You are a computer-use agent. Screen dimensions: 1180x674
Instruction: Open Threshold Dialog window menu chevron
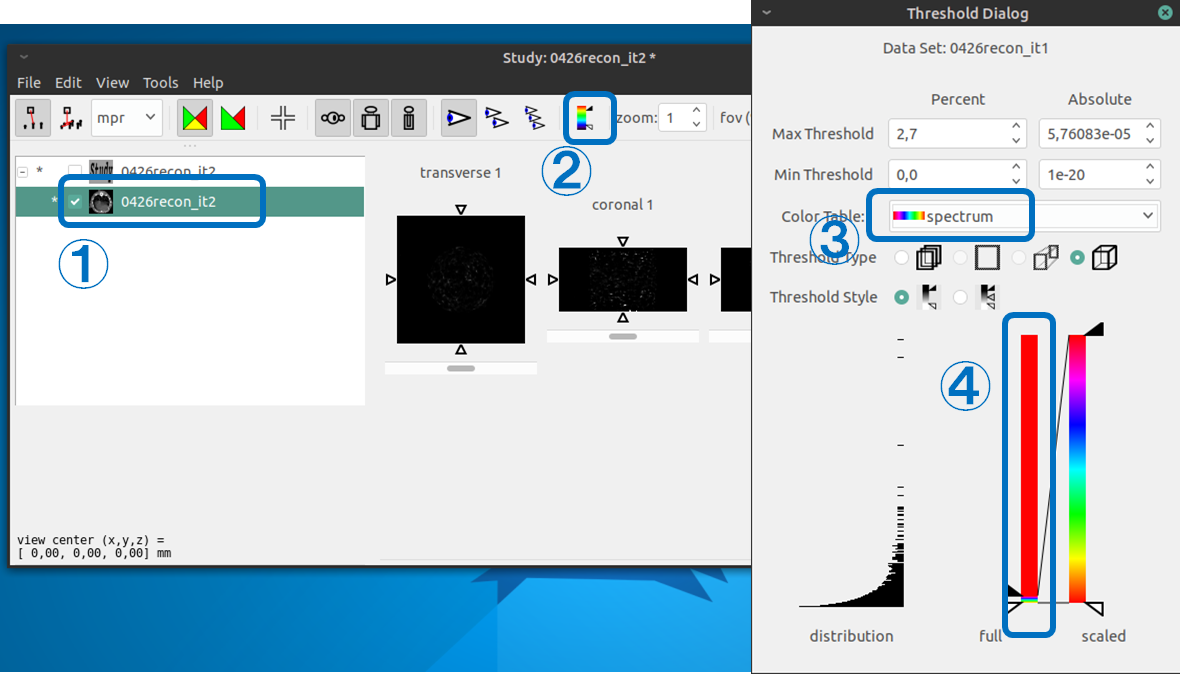coord(767,13)
